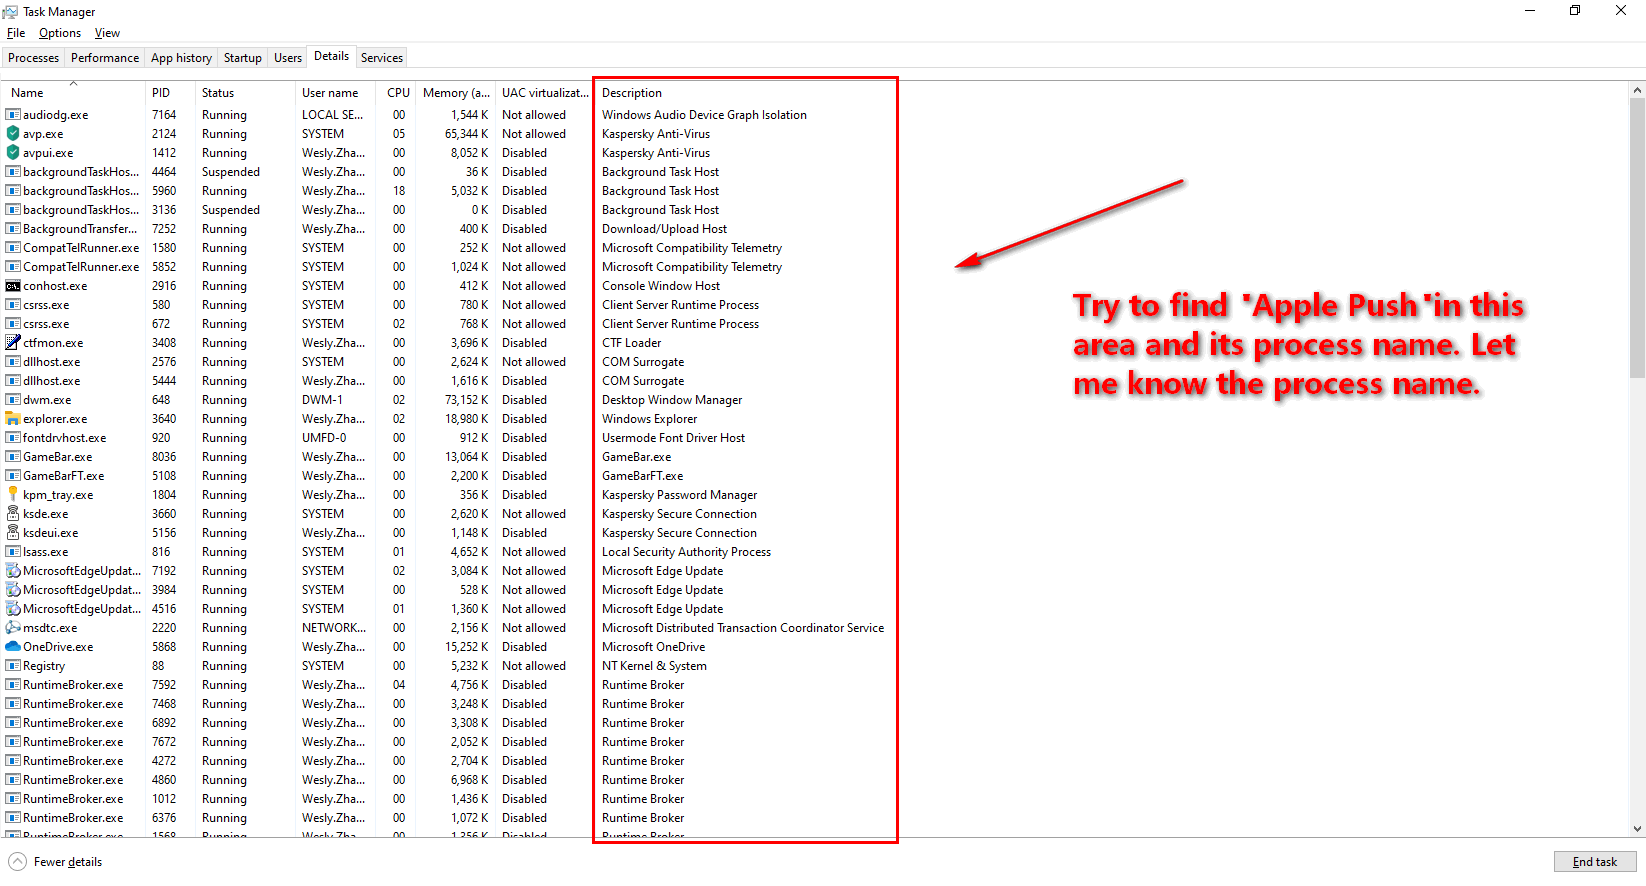Switch to the App history tab
The image size is (1646, 886).
tap(181, 58)
